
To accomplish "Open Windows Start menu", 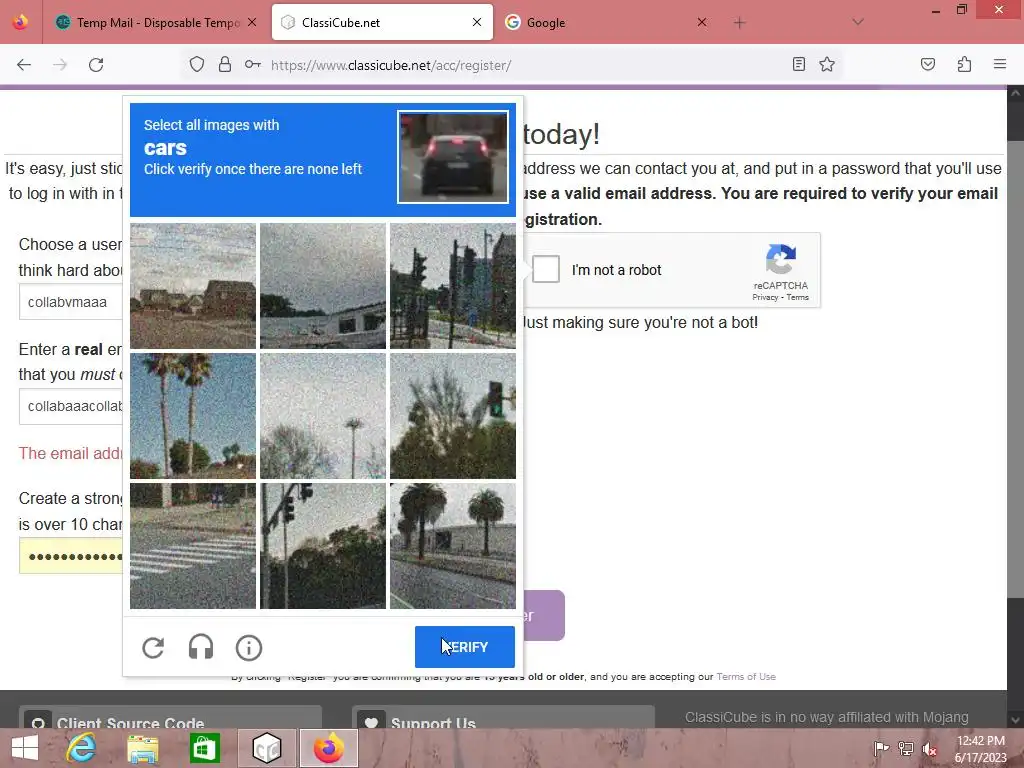I will coord(25,748).
